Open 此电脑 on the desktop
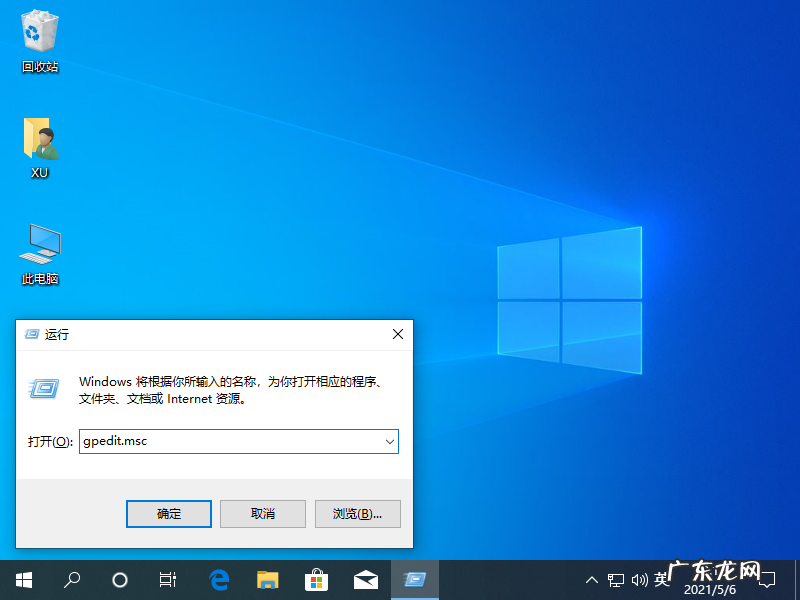This screenshot has height=600, width=800. [38, 250]
